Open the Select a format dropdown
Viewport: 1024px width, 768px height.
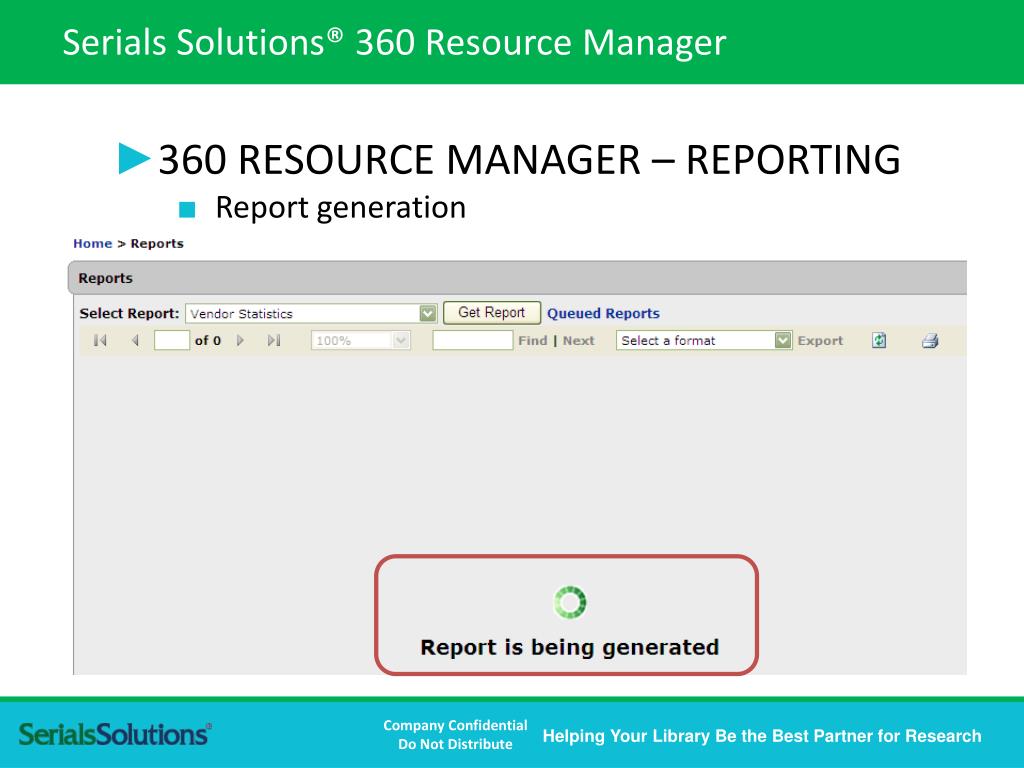click(704, 340)
